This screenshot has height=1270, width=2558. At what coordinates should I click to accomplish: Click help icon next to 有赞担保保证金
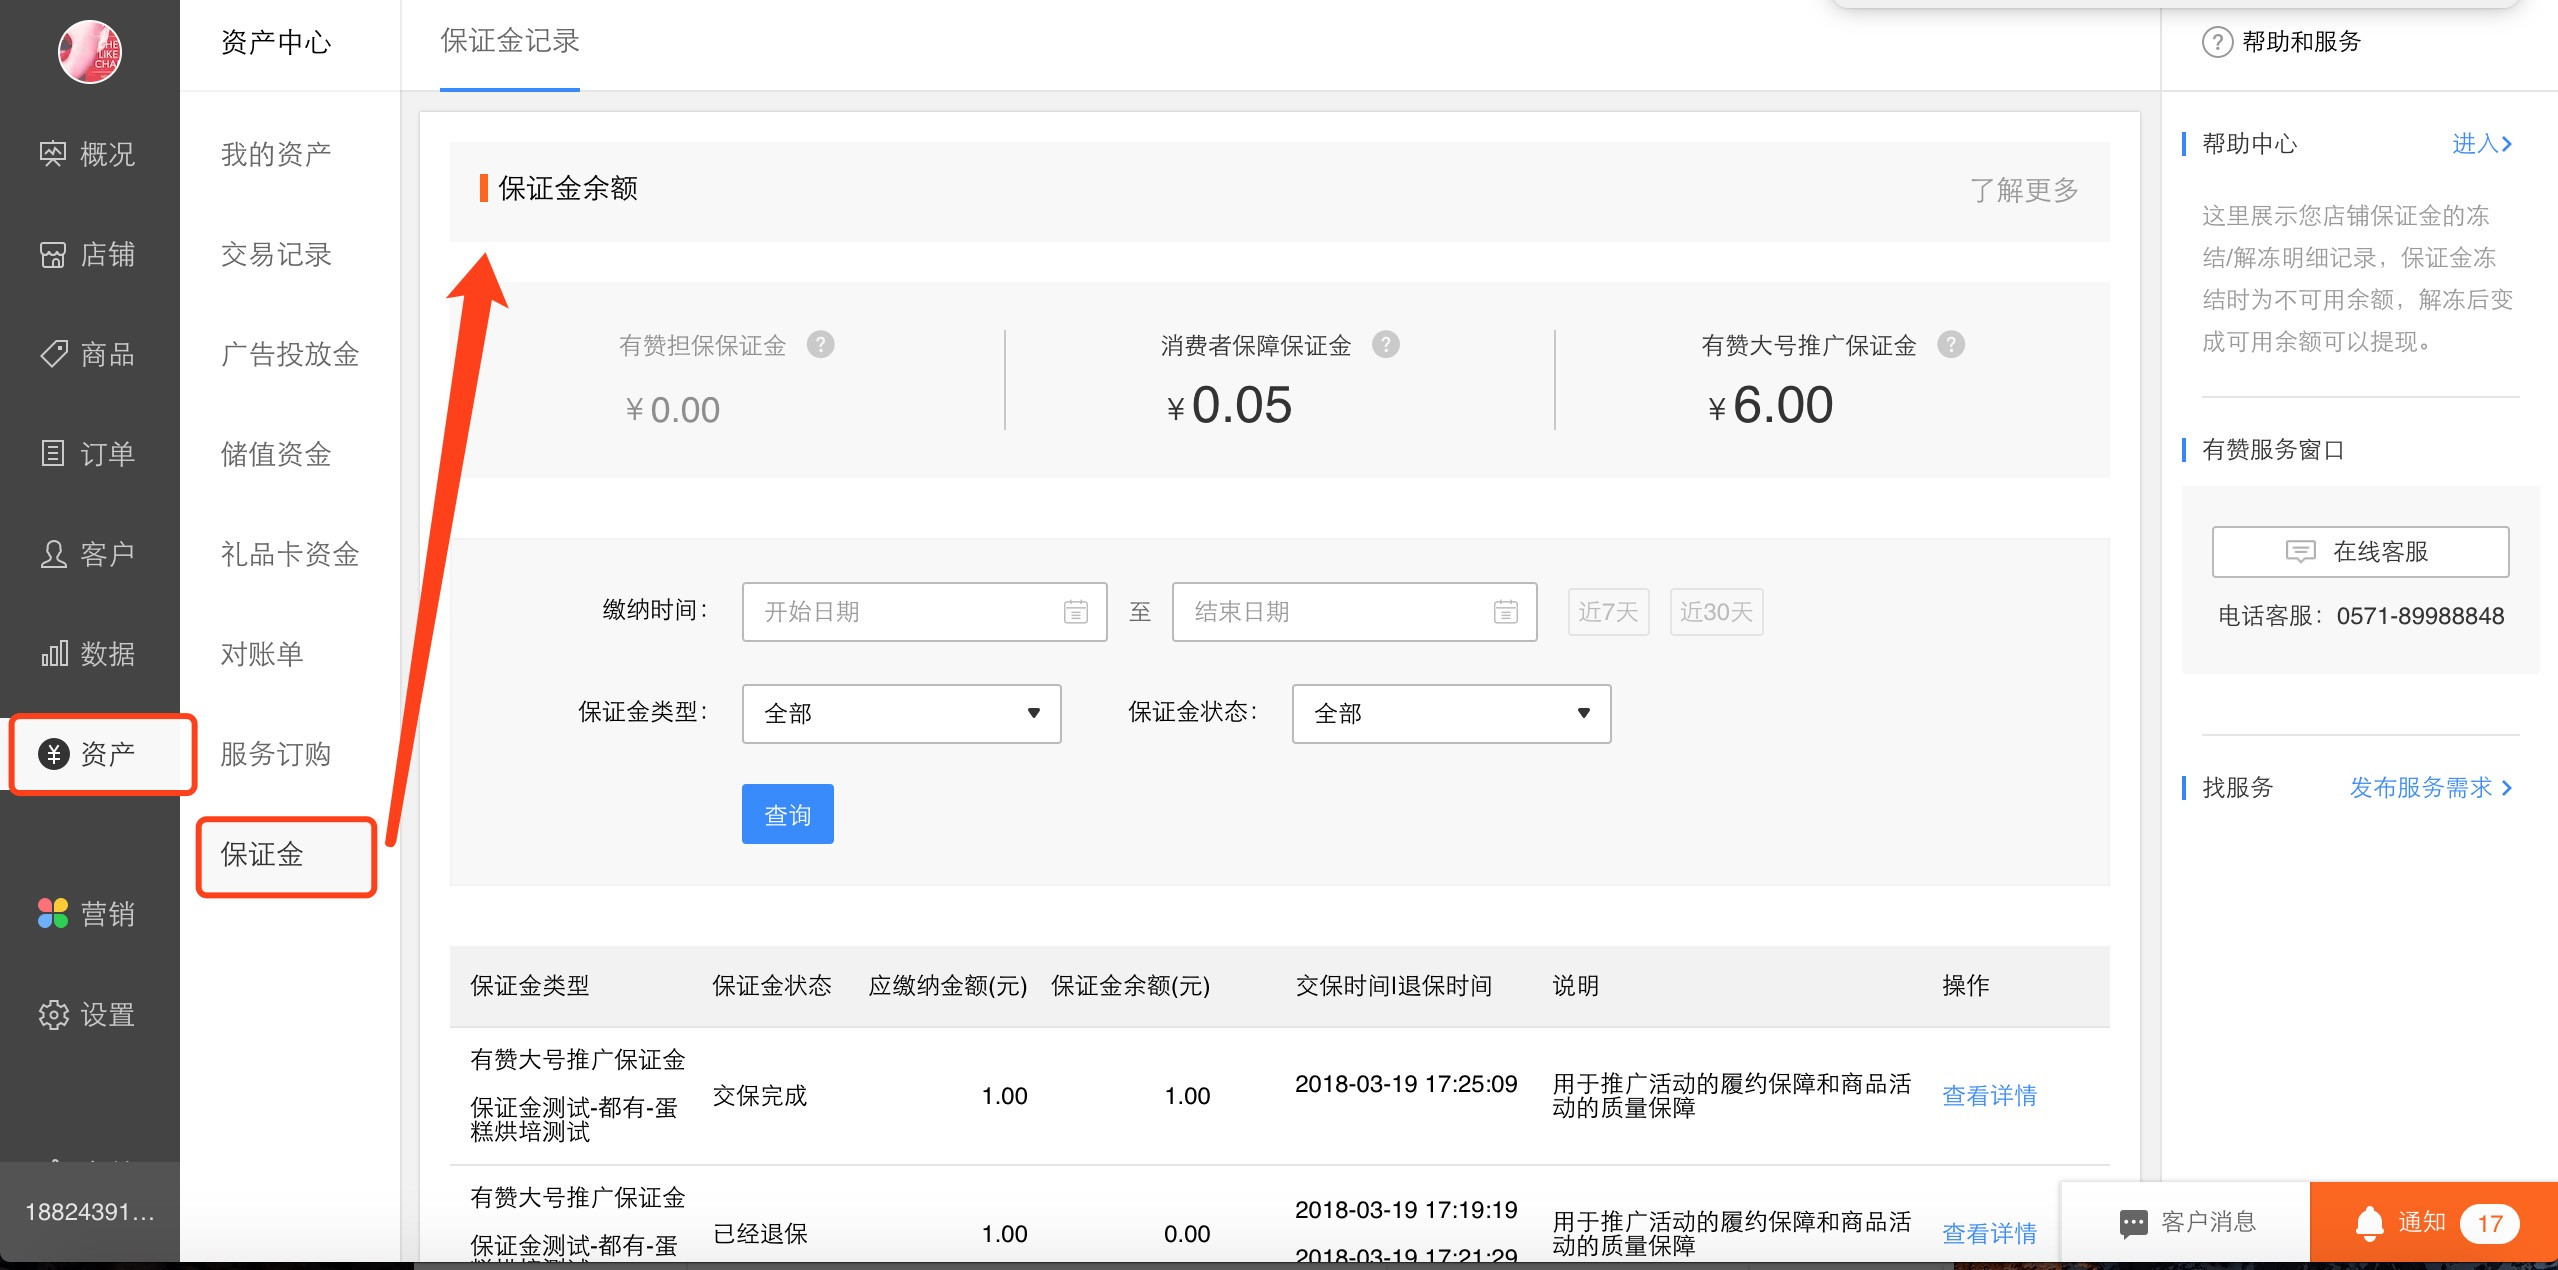click(x=821, y=345)
